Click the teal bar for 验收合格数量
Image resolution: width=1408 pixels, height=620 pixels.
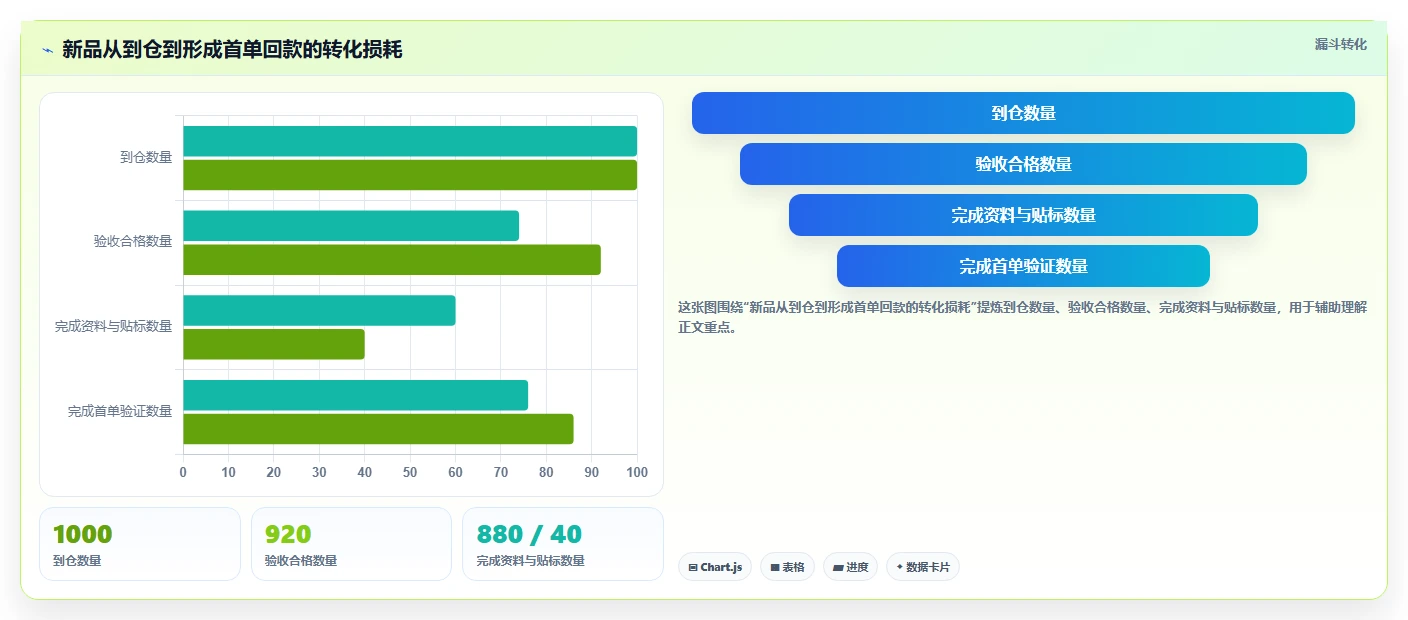351,226
